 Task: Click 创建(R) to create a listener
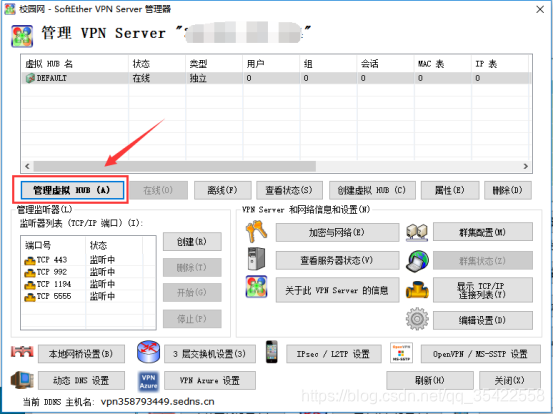[x=192, y=242]
